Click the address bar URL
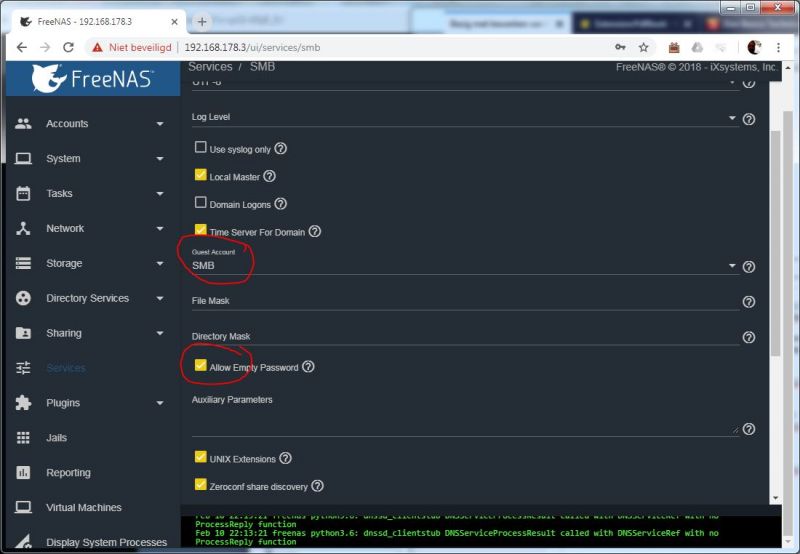 click(253, 47)
